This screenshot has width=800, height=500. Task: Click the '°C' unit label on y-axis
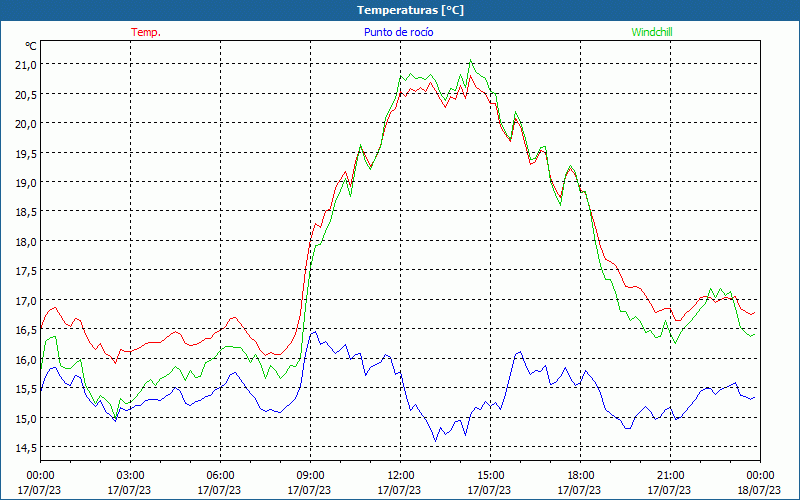[31, 46]
